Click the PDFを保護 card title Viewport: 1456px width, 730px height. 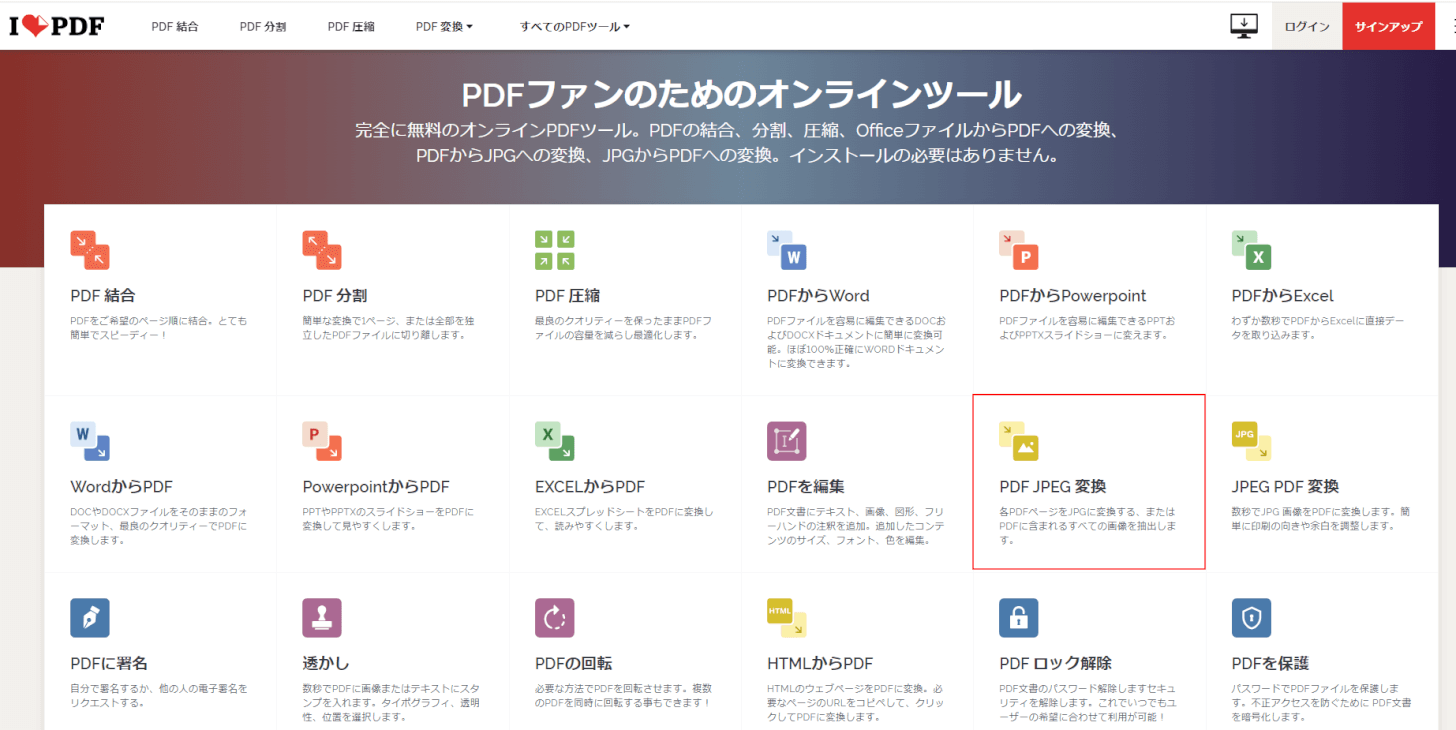pos(1270,664)
